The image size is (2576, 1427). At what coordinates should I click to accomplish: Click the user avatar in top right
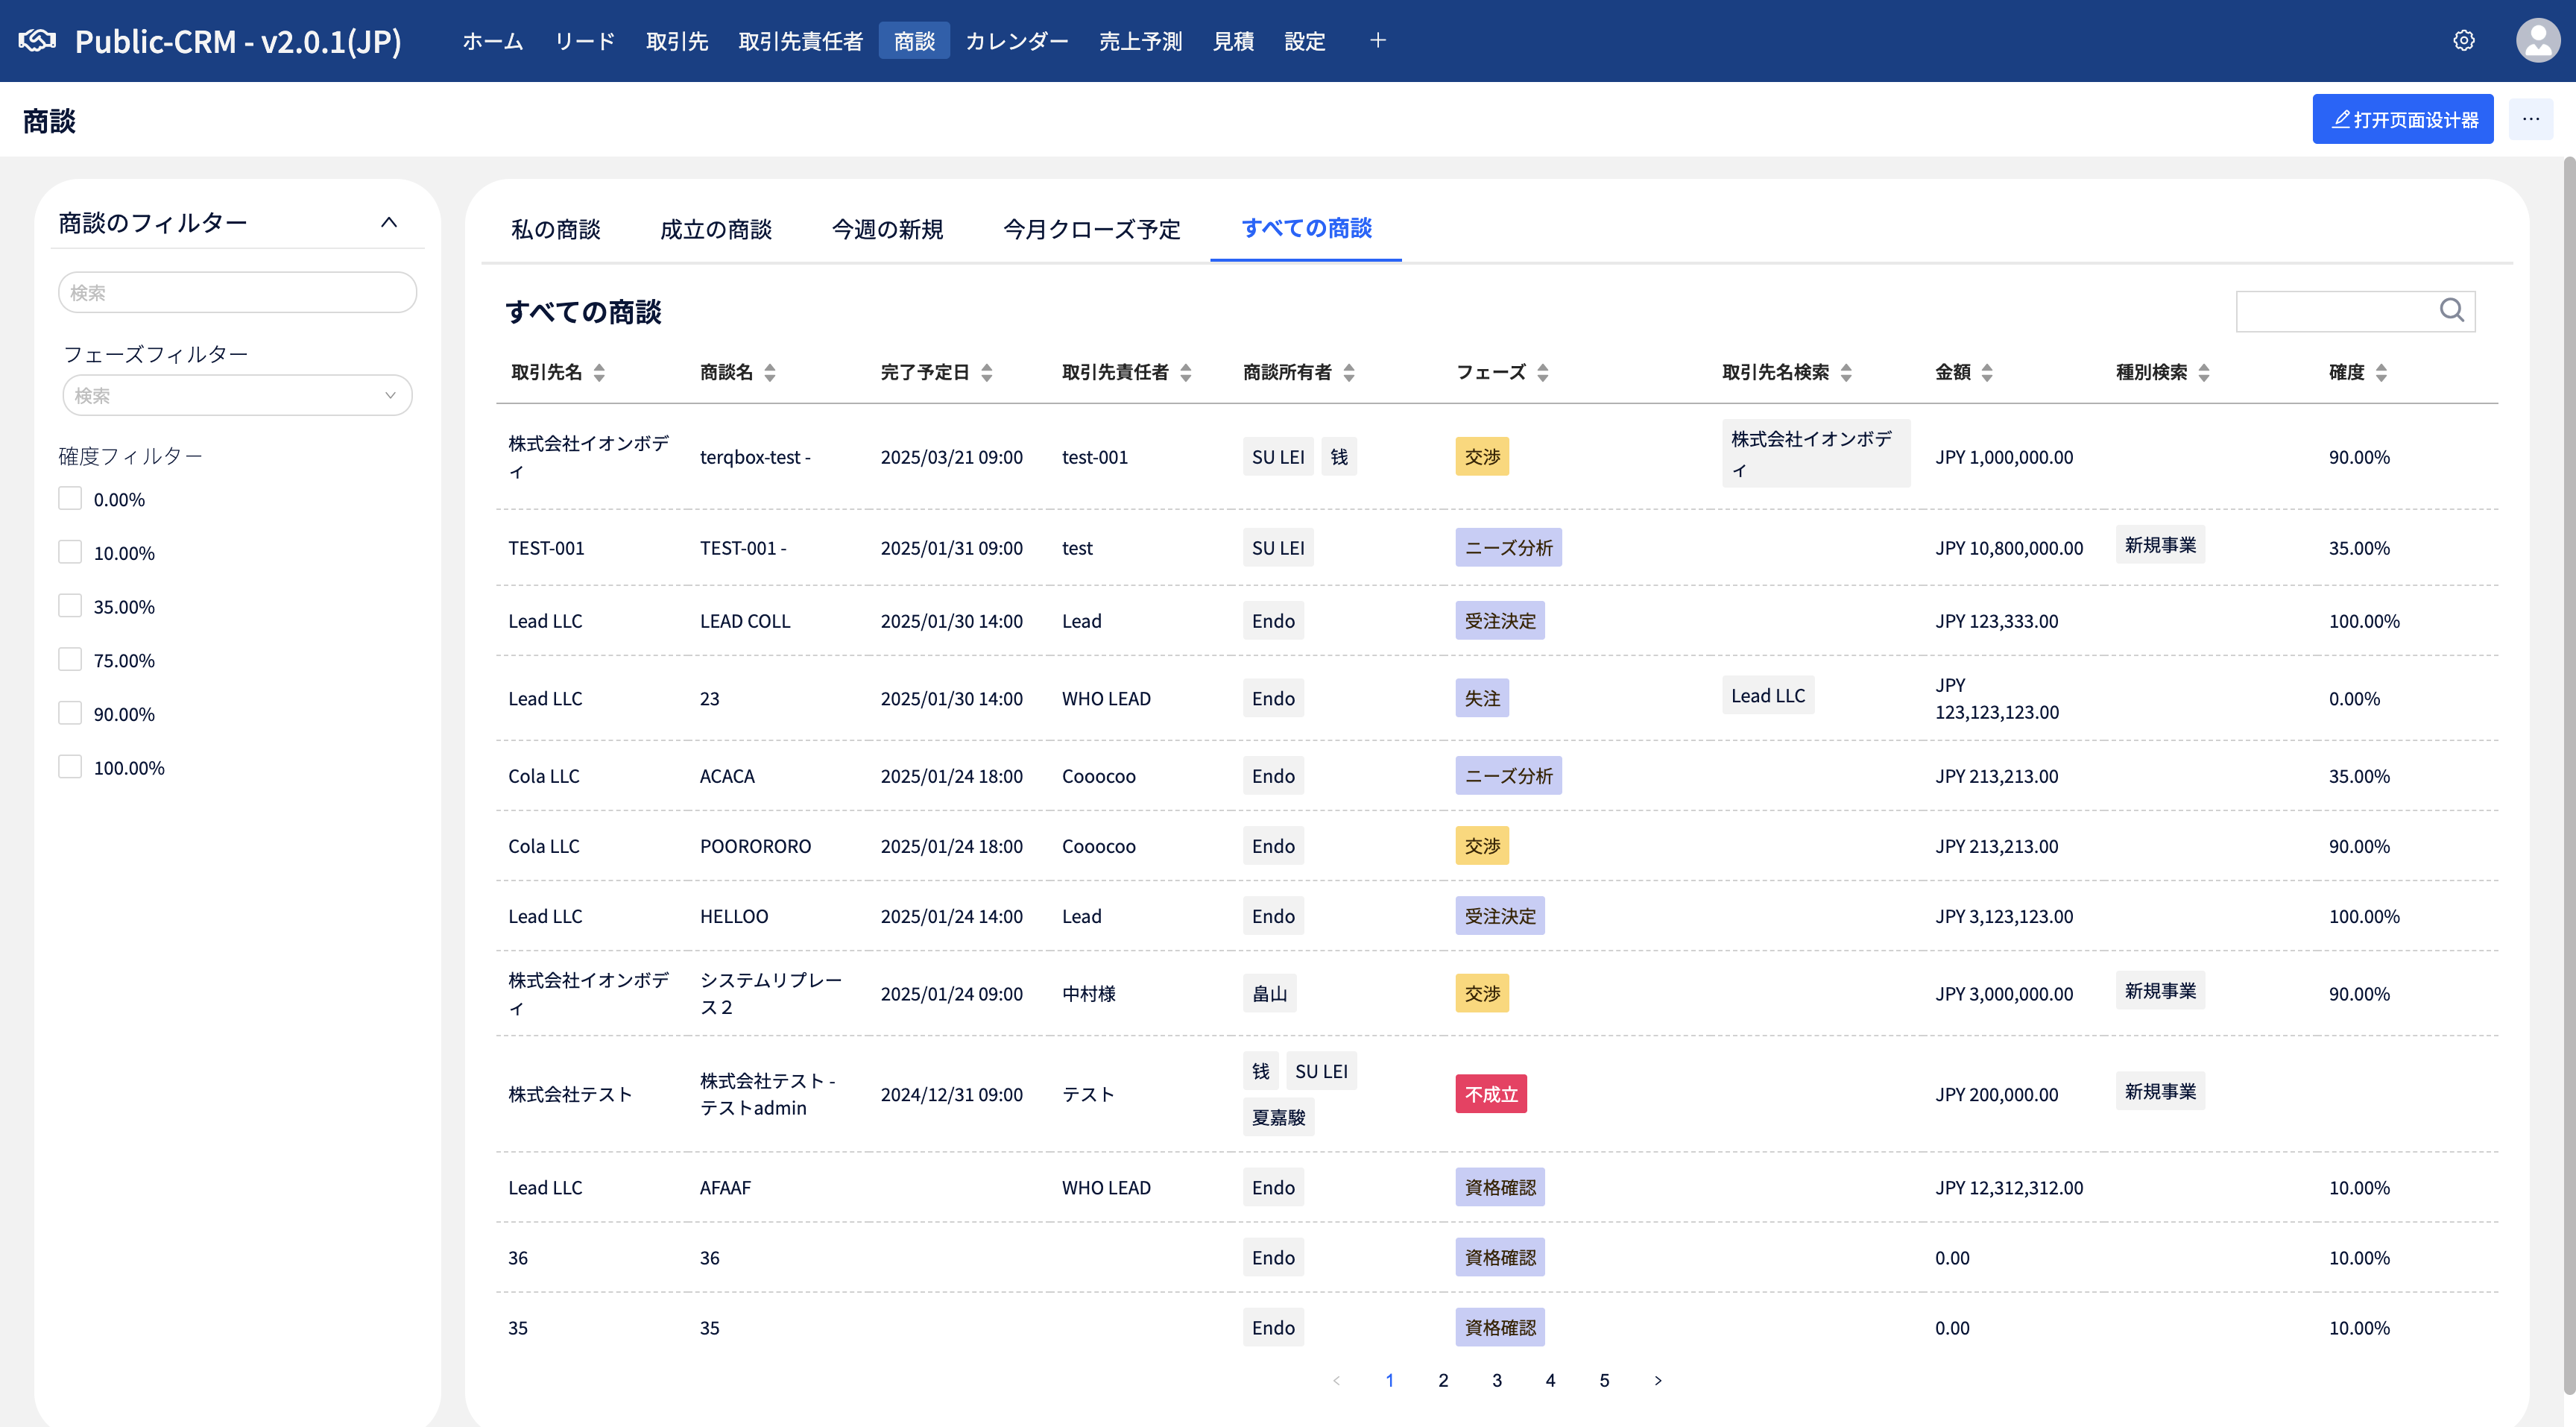[x=2538, y=40]
